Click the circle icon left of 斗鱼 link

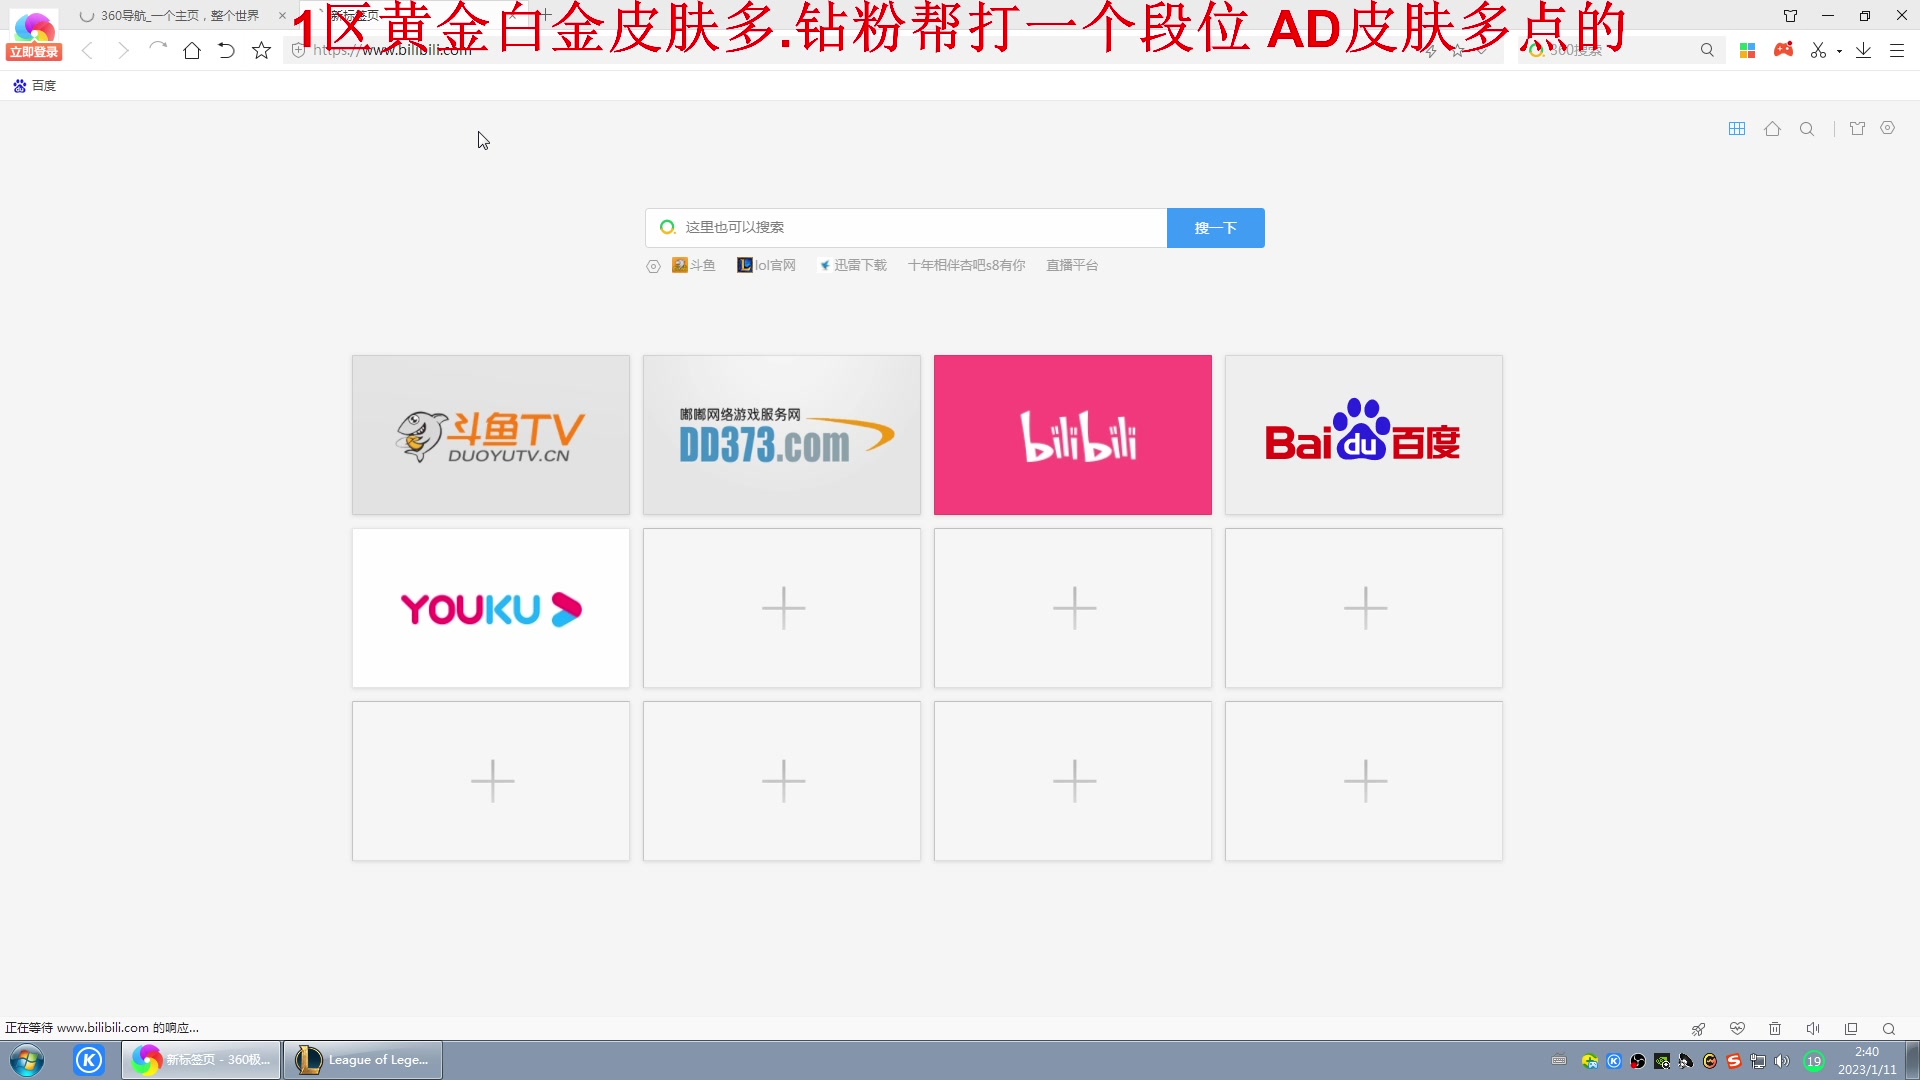(x=653, y=266)
